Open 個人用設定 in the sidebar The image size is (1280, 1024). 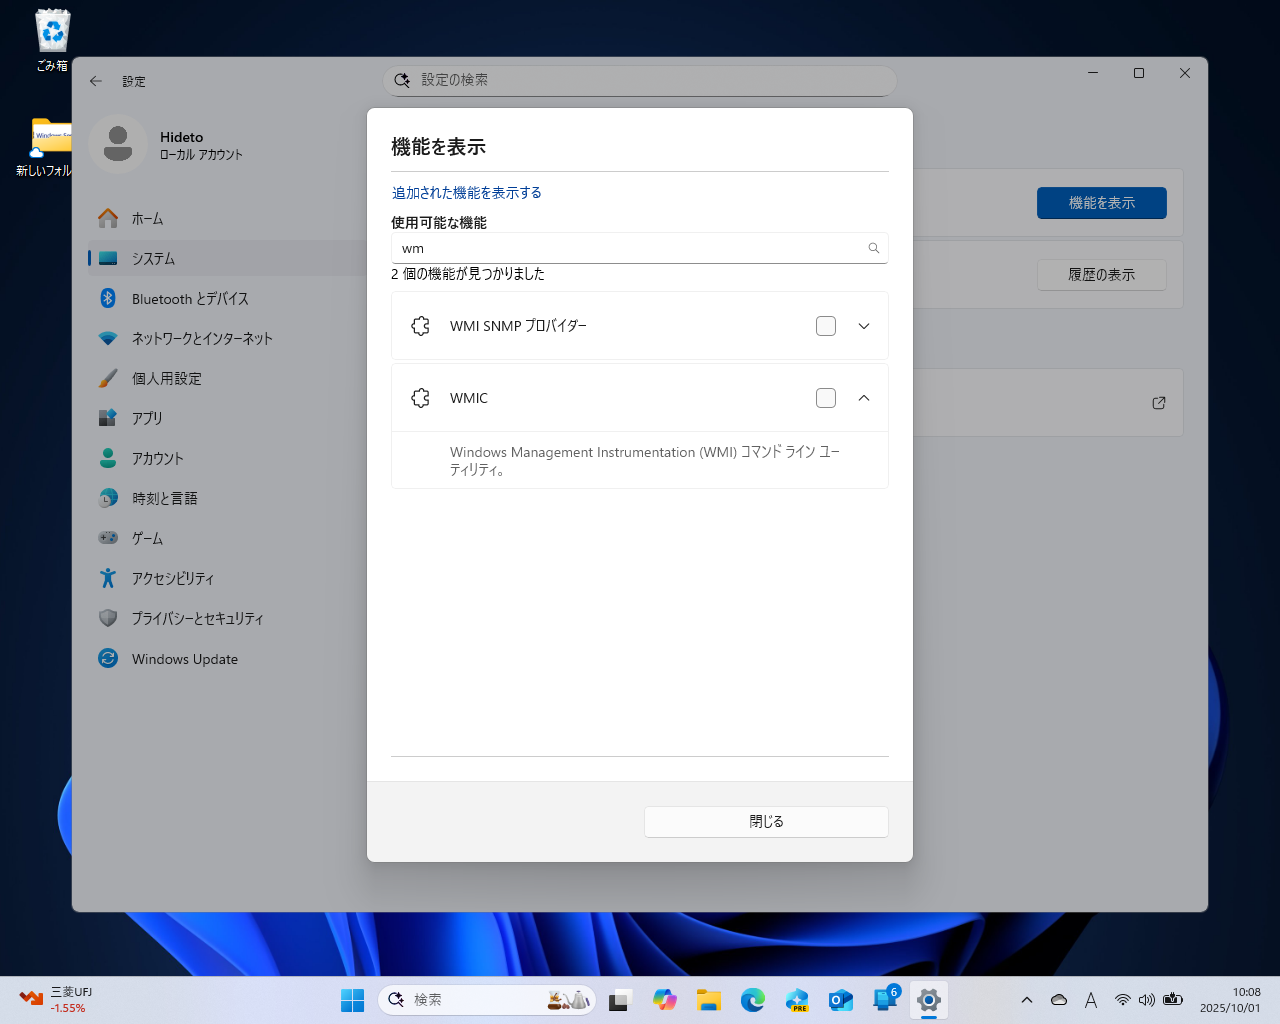click(x=226, y=378)
